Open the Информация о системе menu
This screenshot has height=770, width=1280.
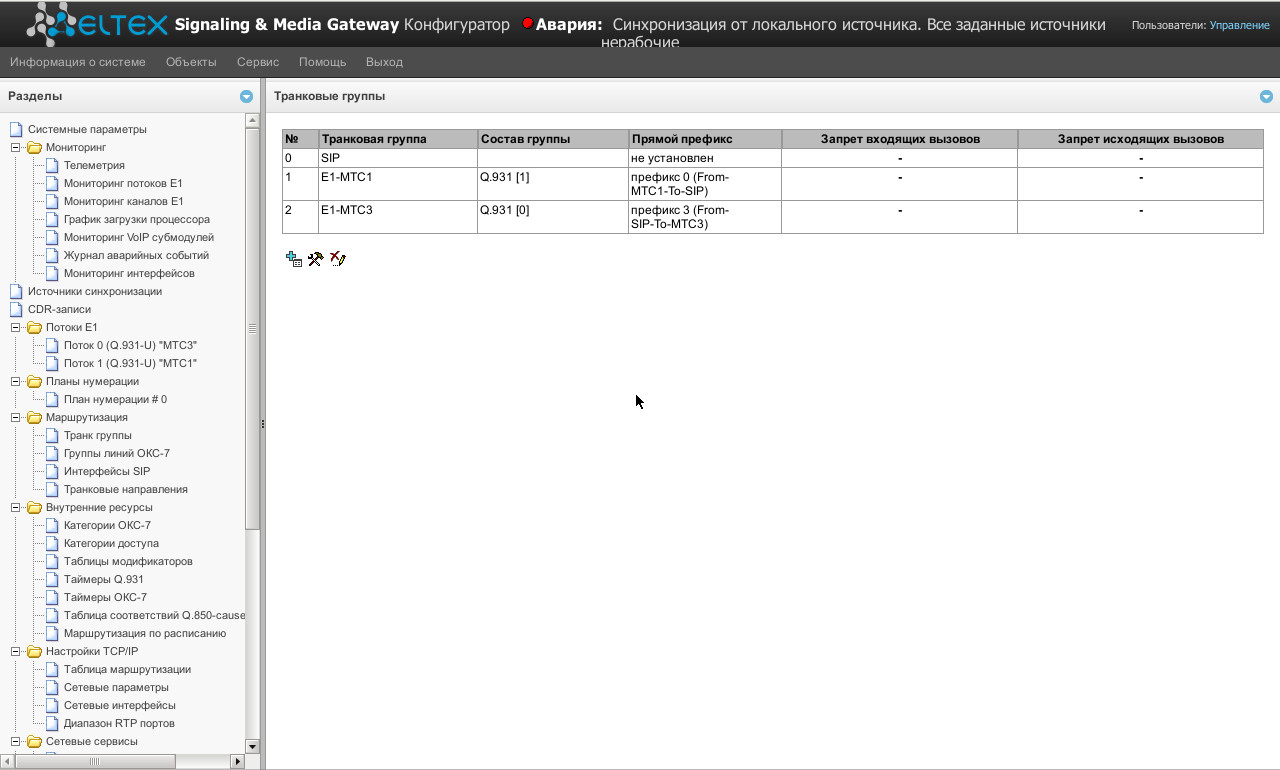tap(78, 62)
